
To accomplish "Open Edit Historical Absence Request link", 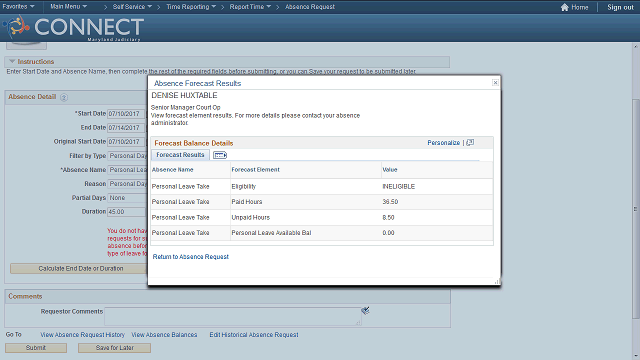I will [254, 335].
